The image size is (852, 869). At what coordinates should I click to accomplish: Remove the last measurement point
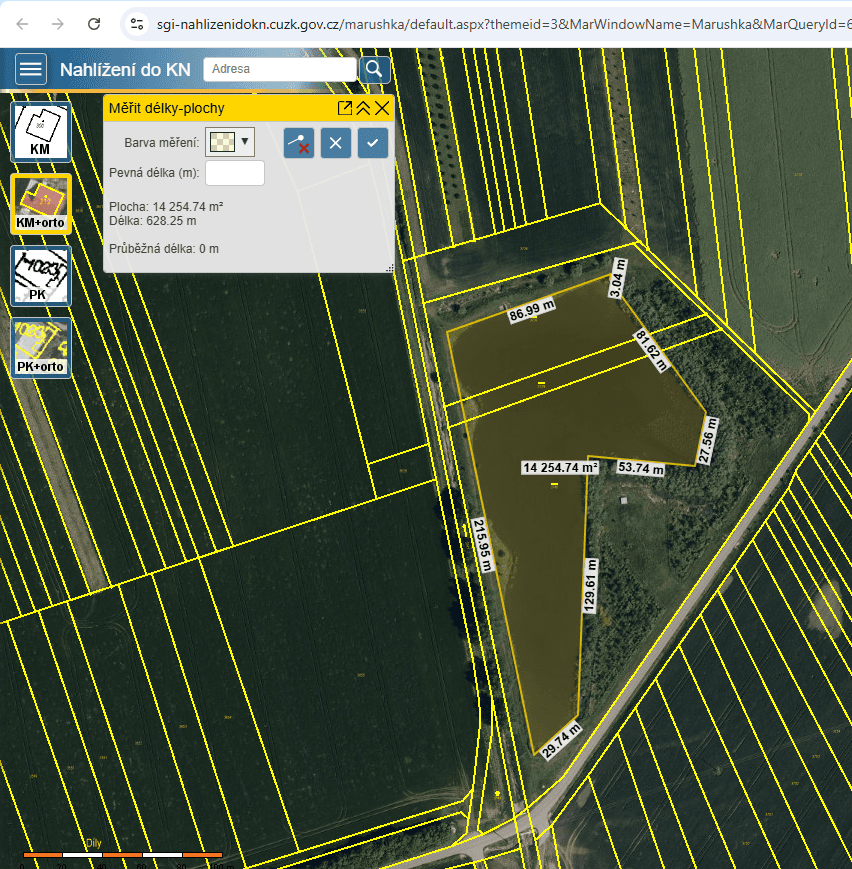pos(299,143)
